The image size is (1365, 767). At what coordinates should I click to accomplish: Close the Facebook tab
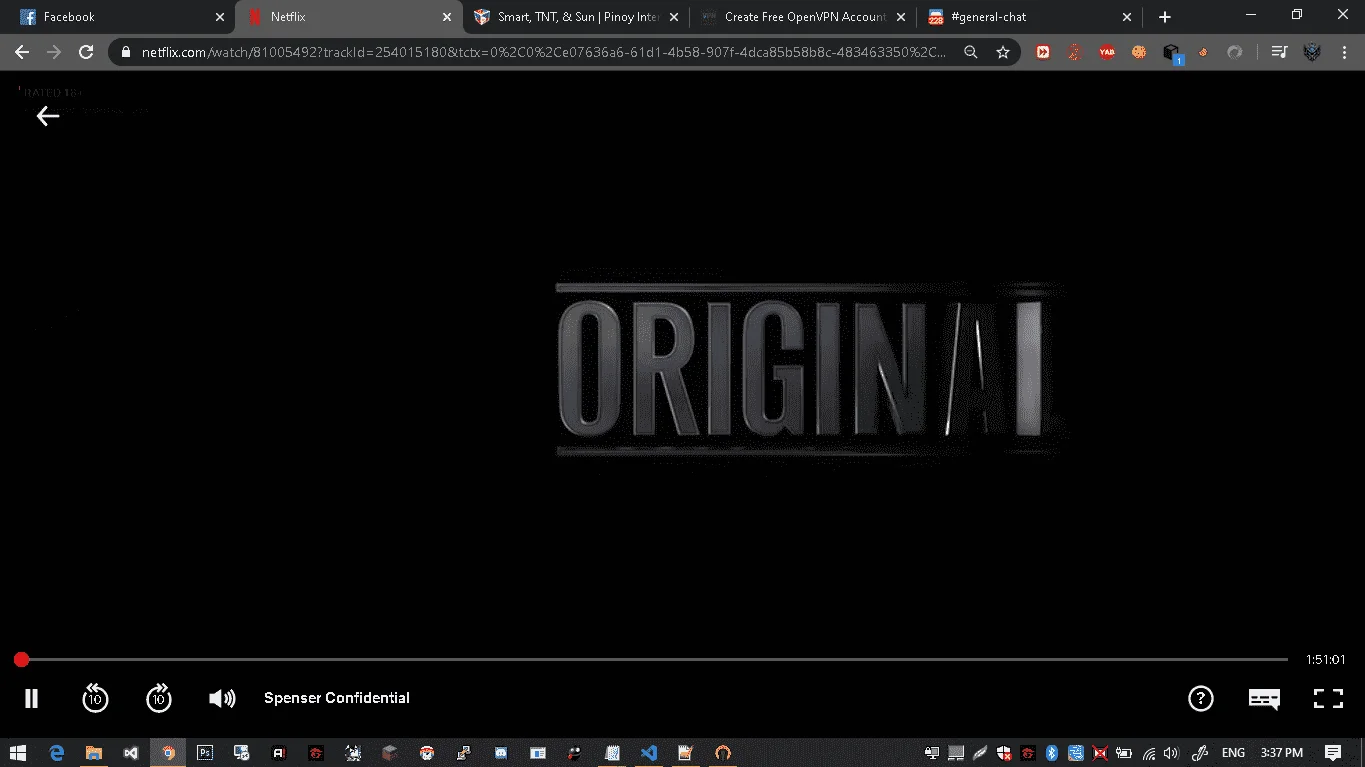220,17
